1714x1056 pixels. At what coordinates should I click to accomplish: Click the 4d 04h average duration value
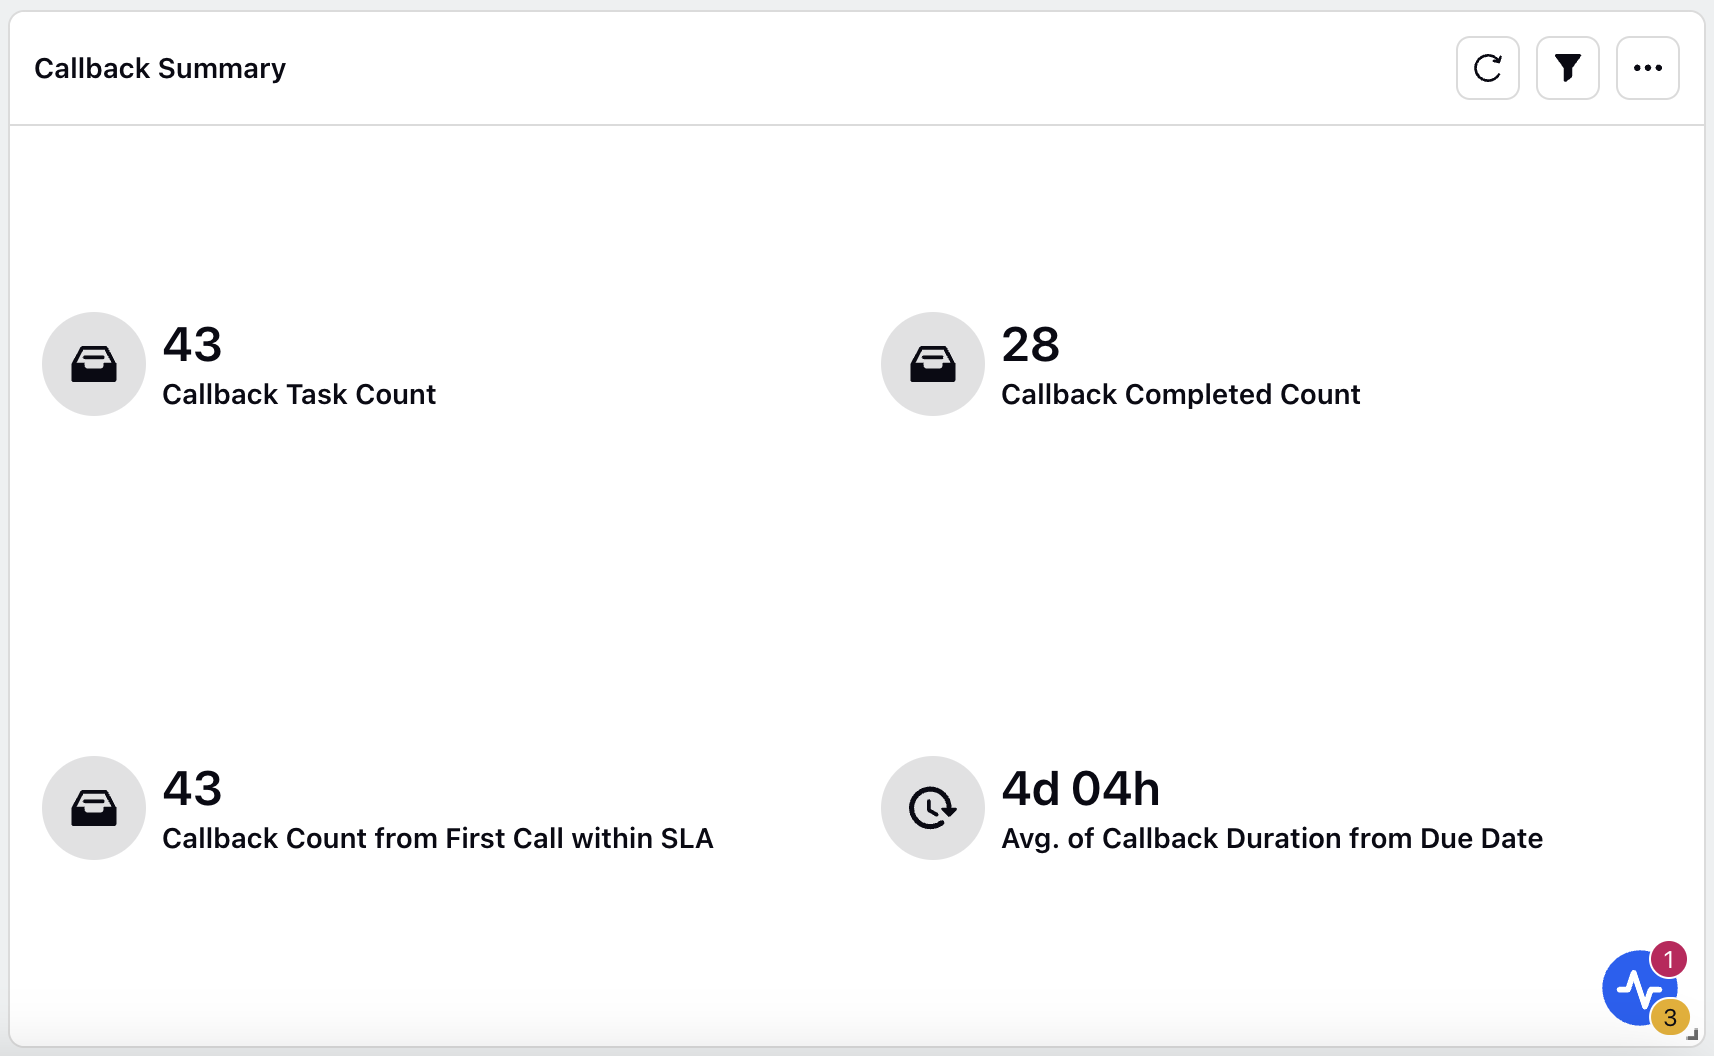point(1080,789)
